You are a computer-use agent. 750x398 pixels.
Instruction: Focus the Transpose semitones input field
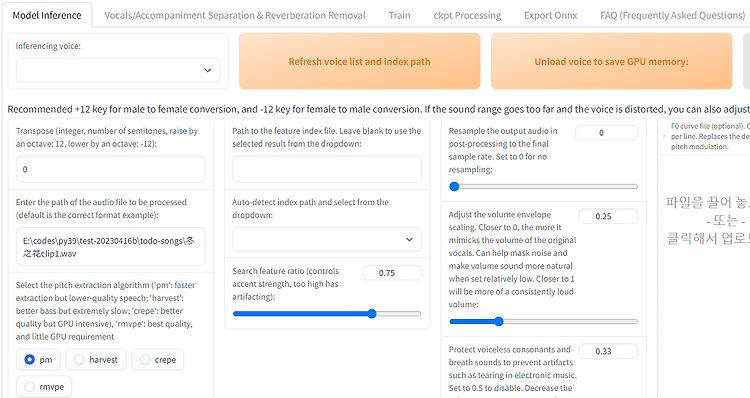click(x=110, y=169)
